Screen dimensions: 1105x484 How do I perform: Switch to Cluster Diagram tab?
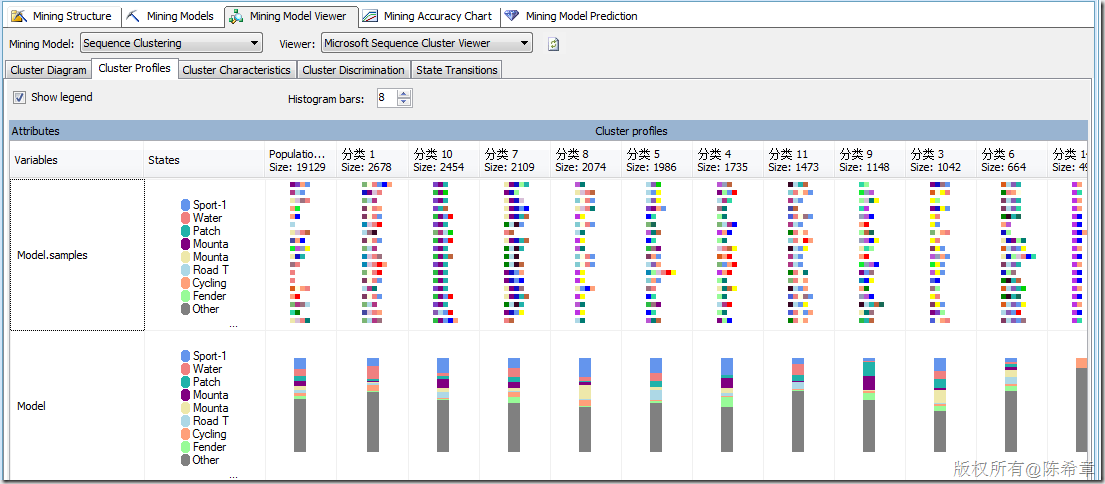(x=49, y=70)
